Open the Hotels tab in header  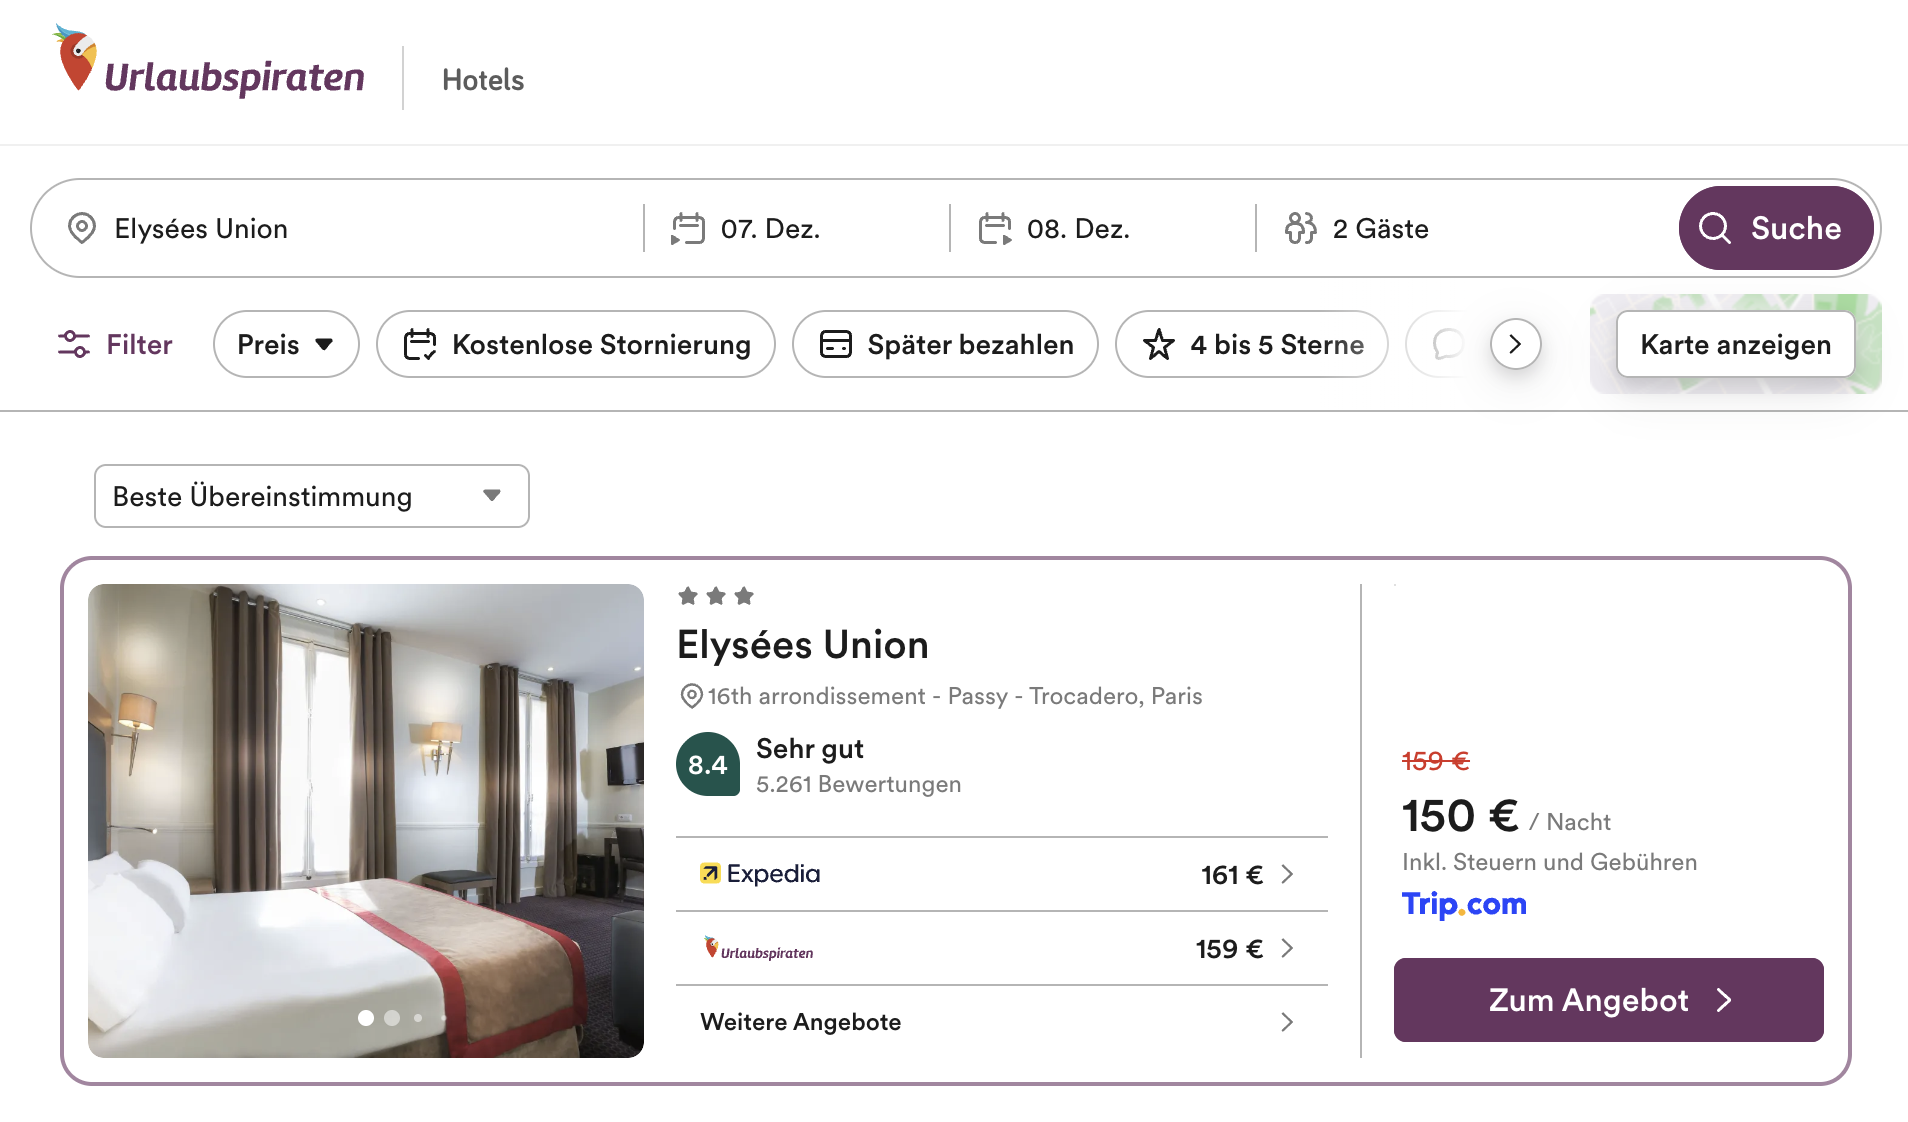click(x=483, y=80)
